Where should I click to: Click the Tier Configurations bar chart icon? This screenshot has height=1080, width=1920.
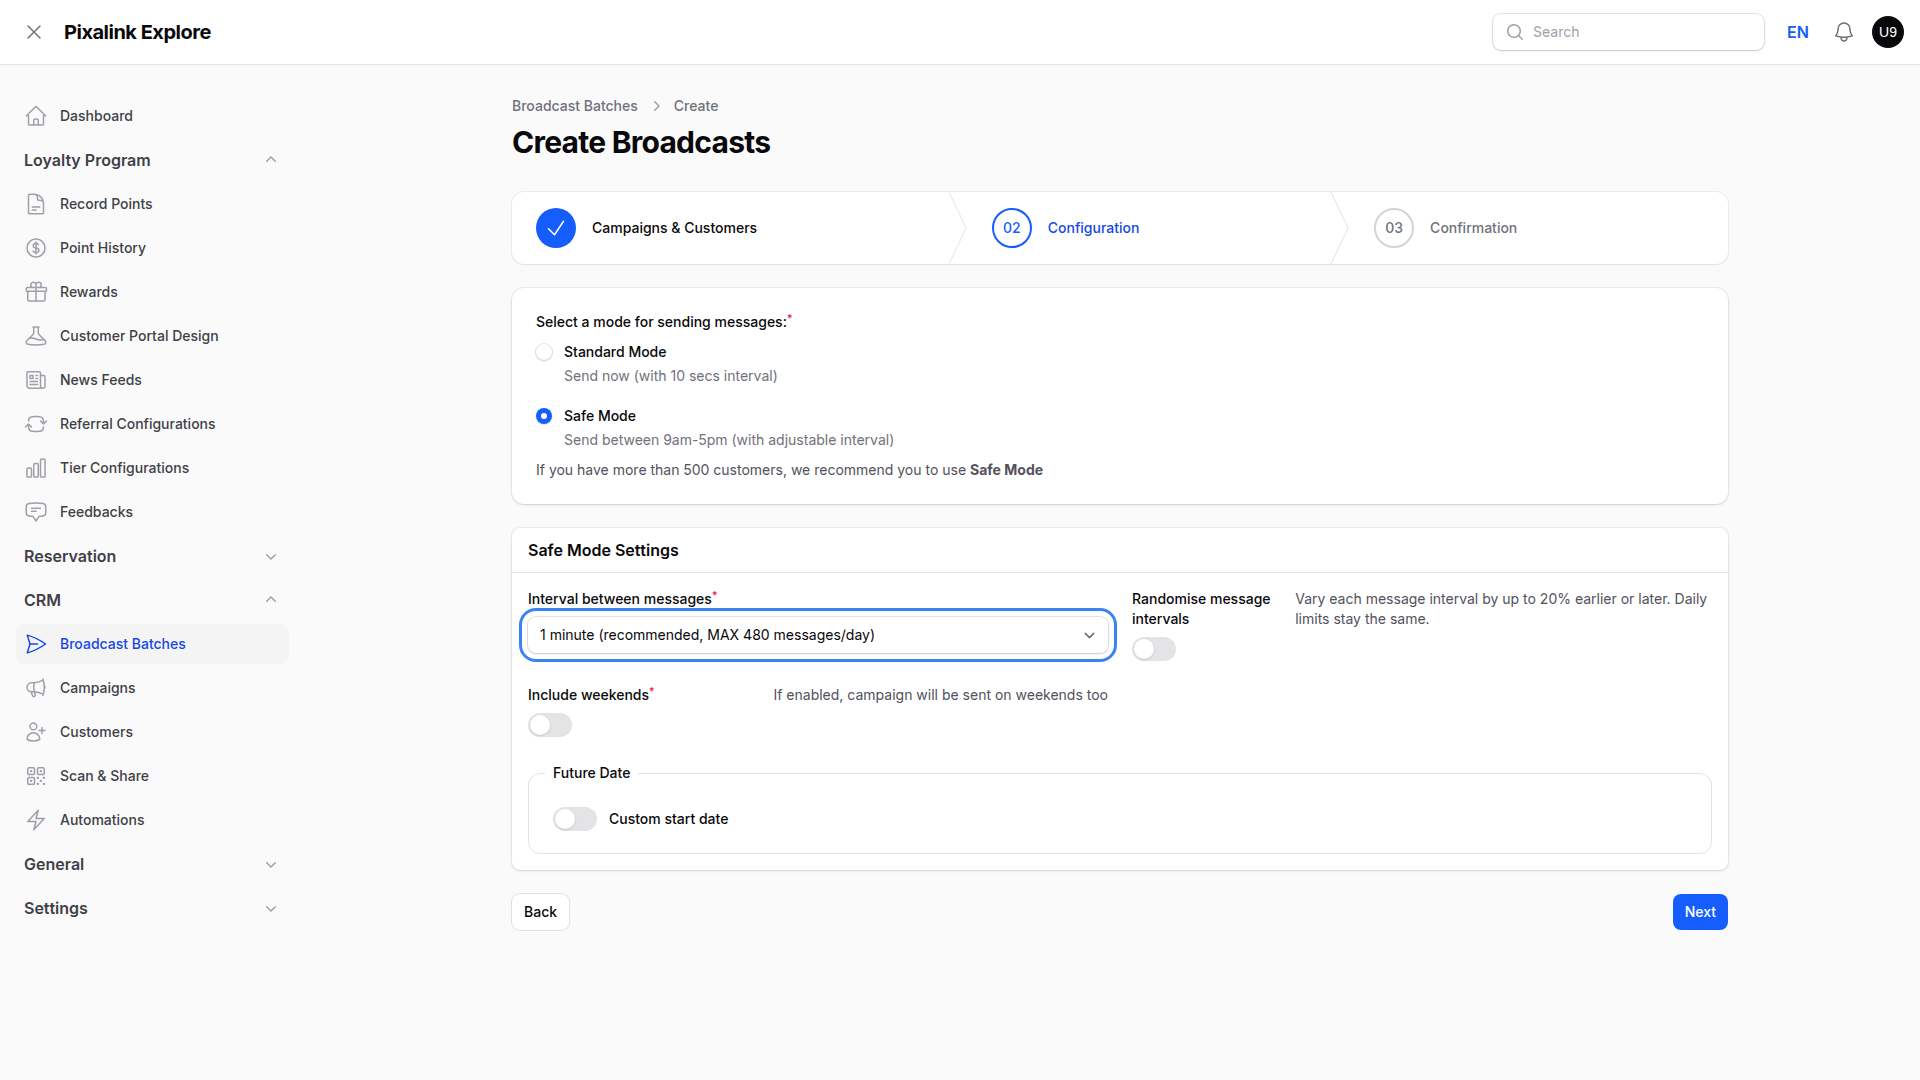36,468
